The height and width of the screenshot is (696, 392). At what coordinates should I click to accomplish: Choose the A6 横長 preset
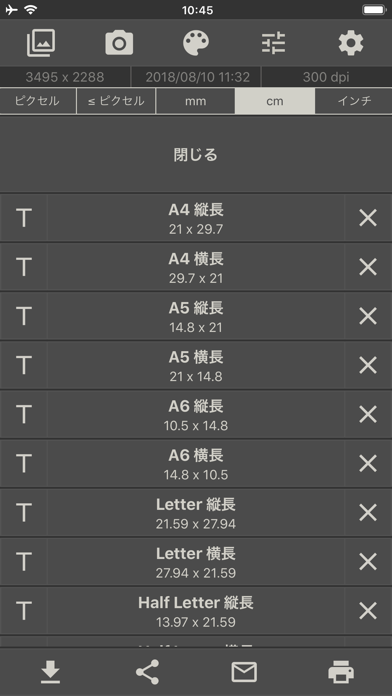(196, 464)
